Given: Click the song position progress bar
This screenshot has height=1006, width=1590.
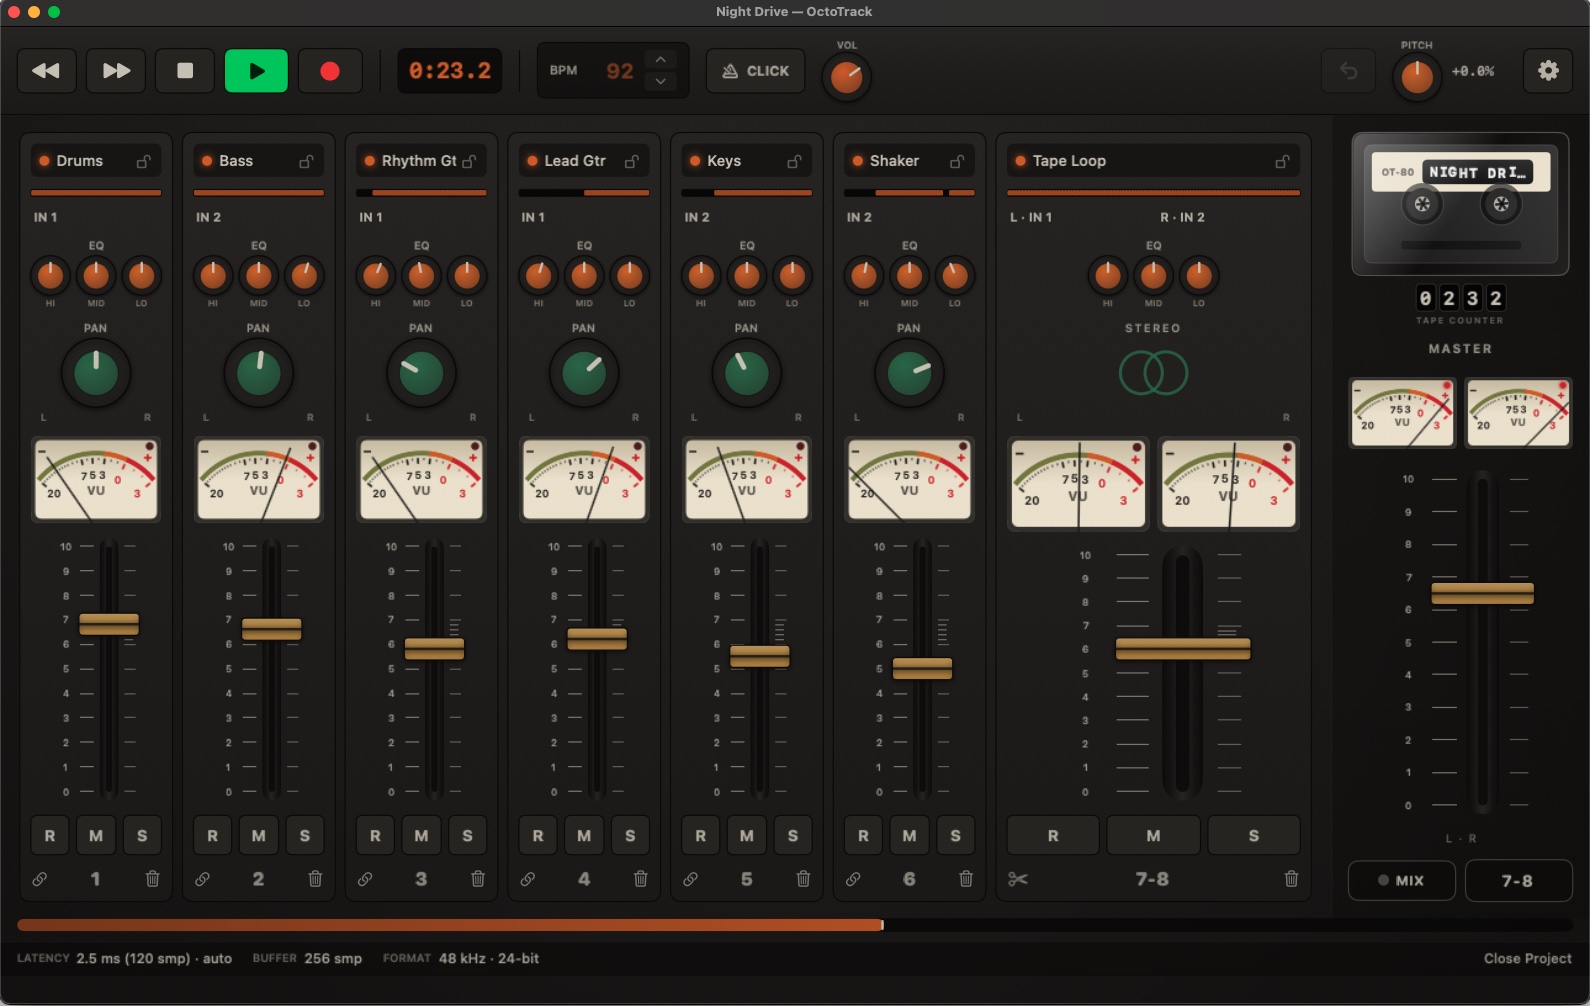Looking at the screenshot, I should pos(794,925).
